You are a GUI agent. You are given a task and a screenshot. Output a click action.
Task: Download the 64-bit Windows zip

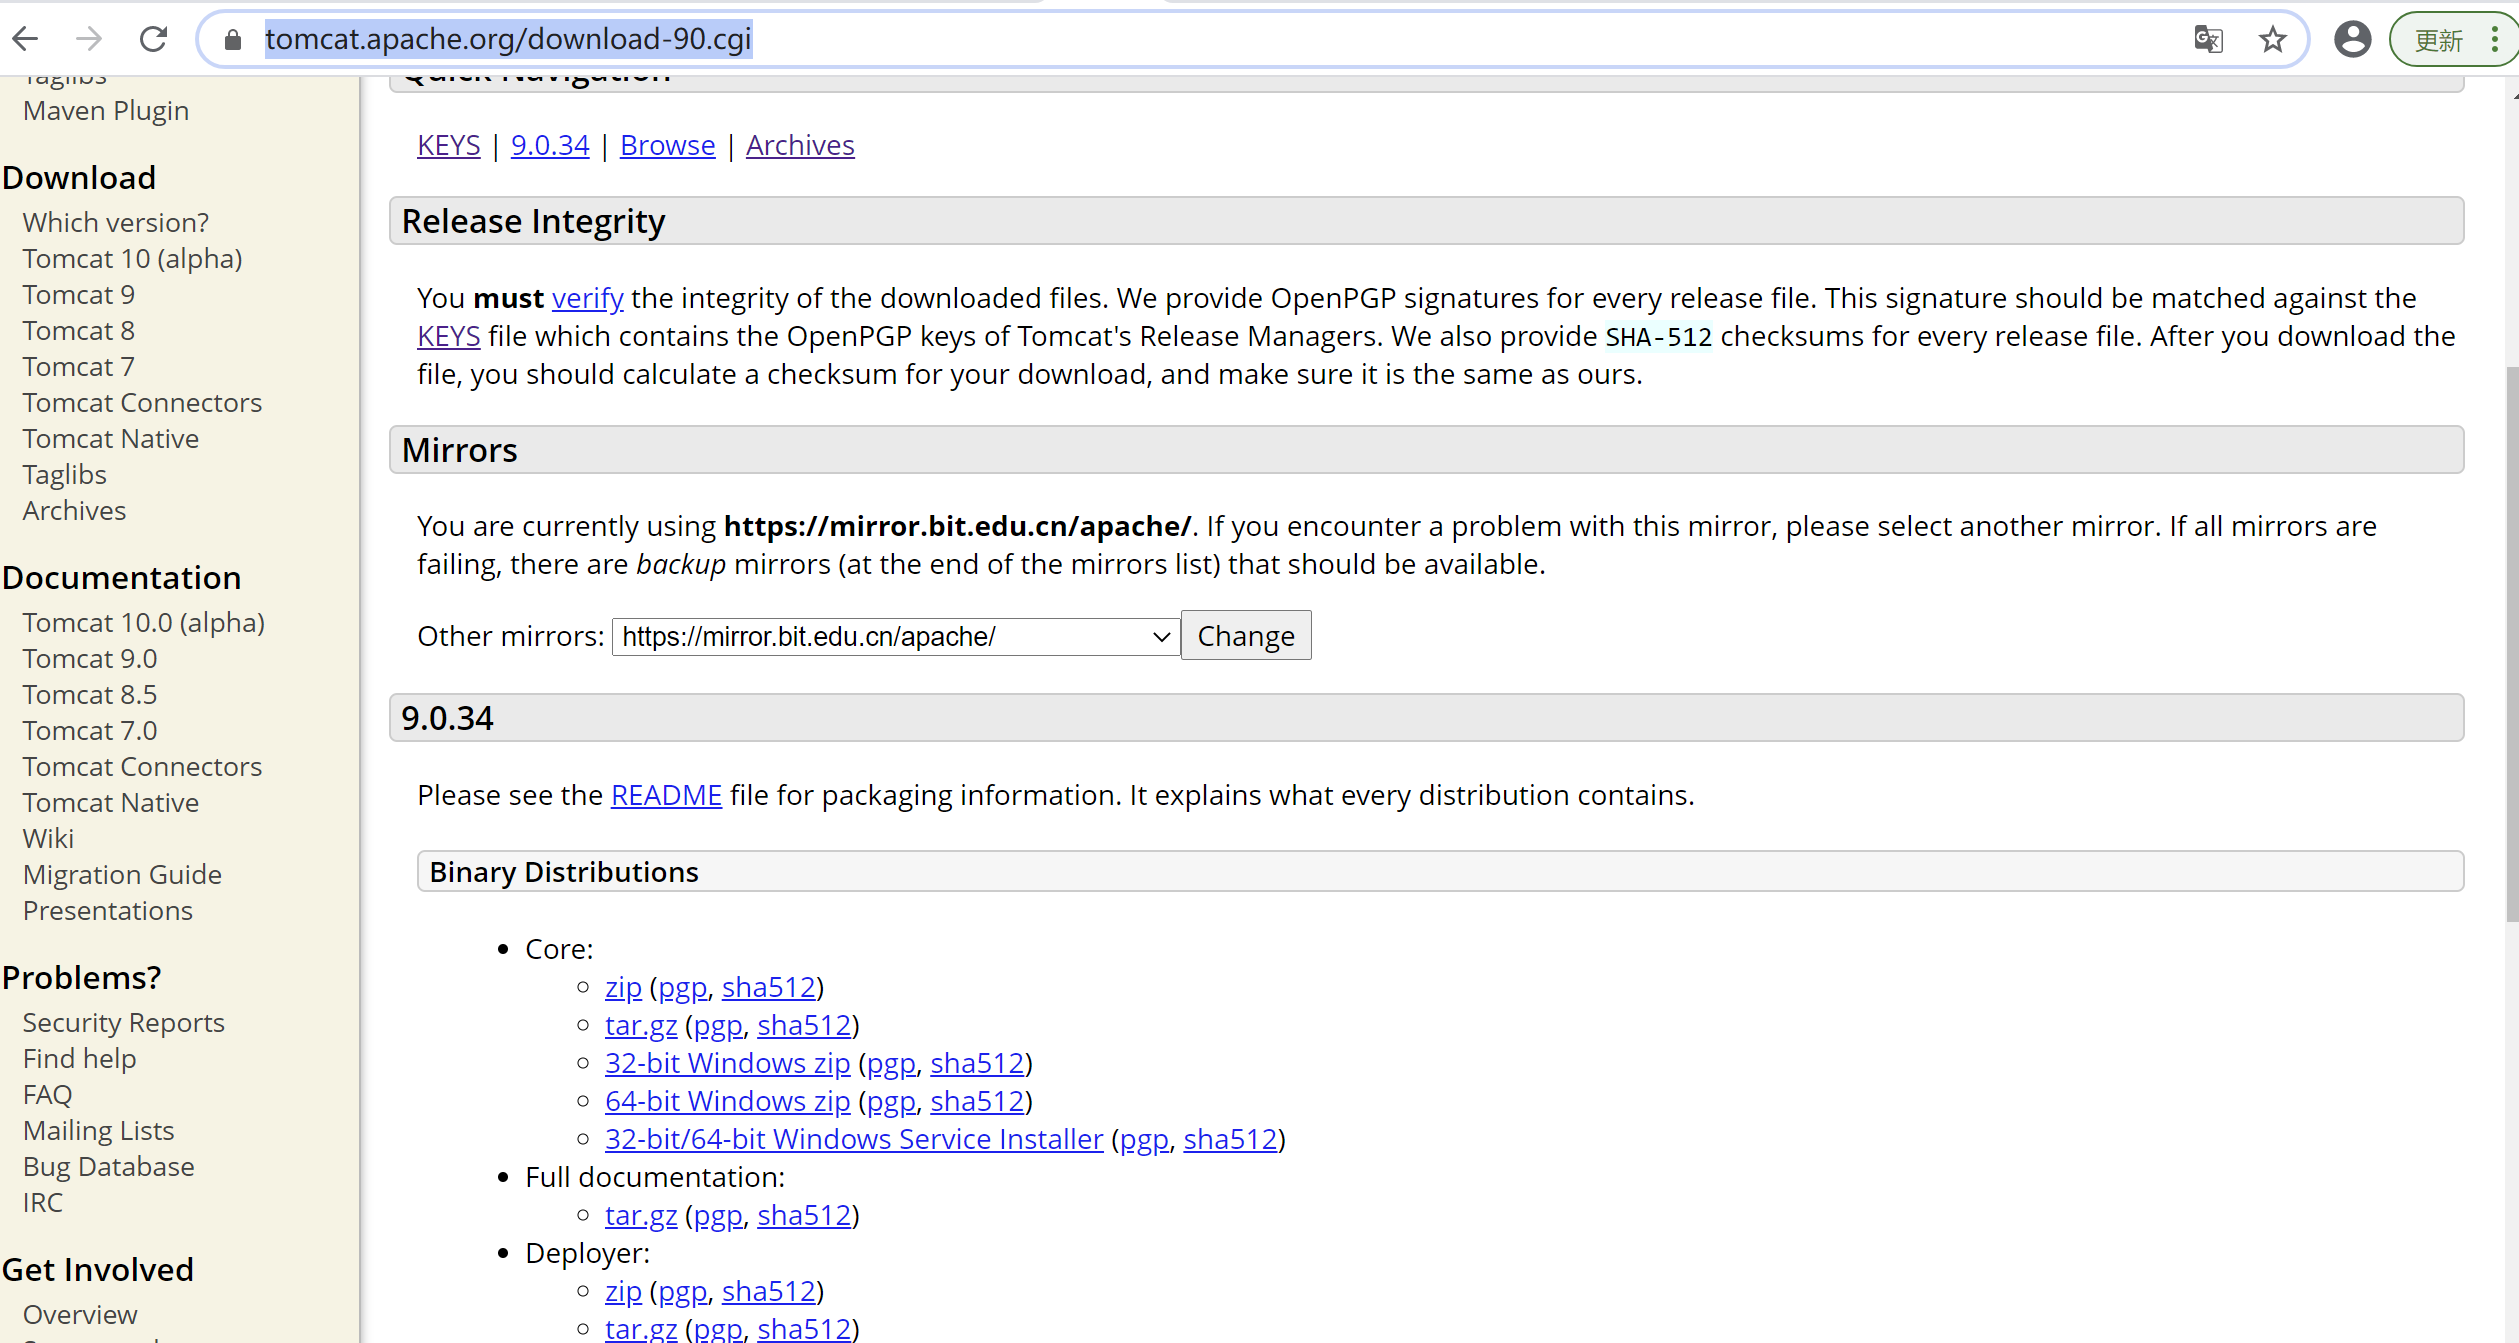point(727,1101)
